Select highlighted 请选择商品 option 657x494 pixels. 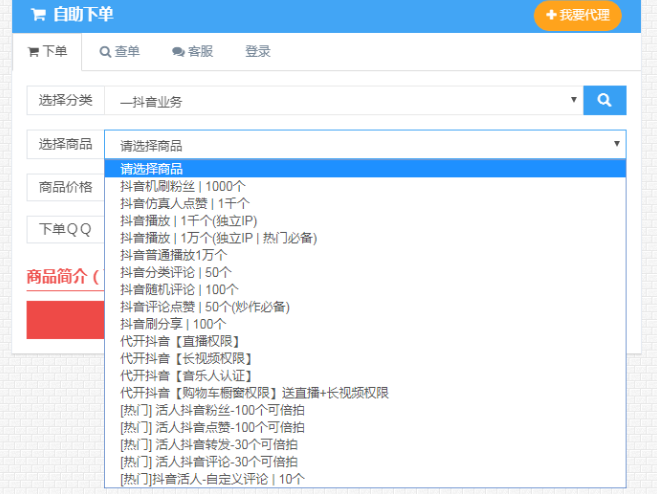(365, 169)
